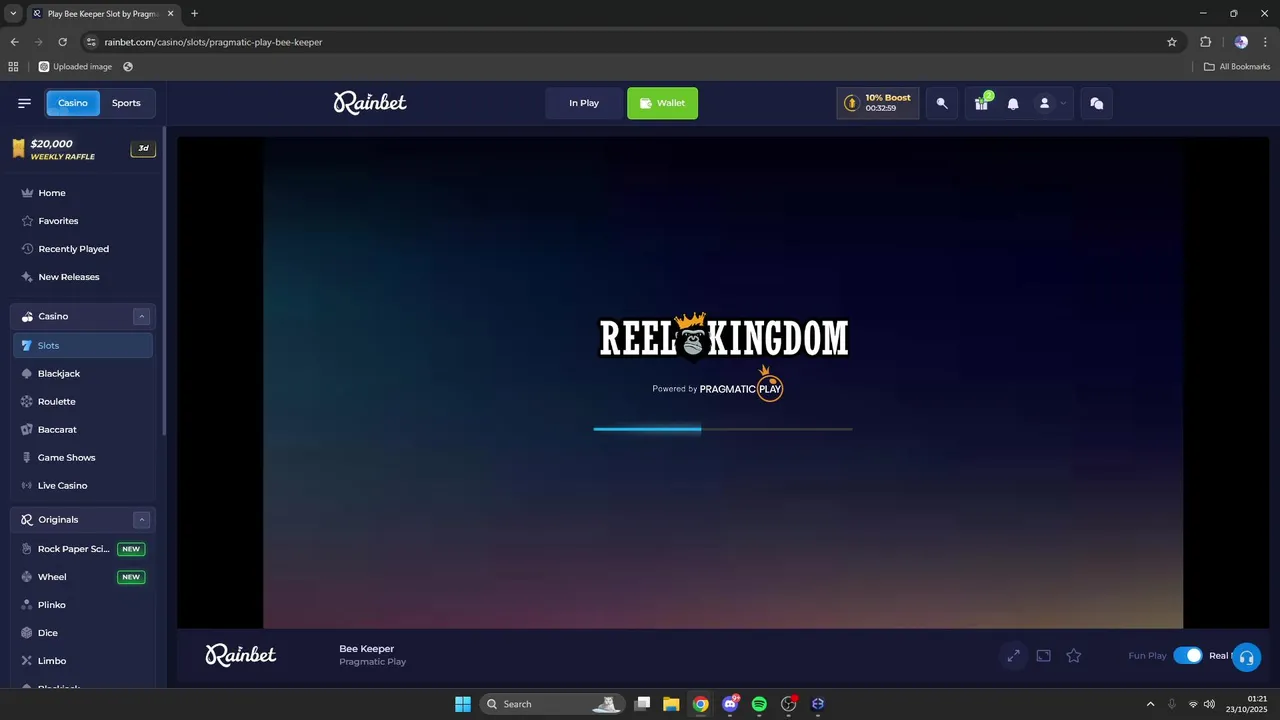The width and height of the screenshot is (1280, 720).
Task: Reload the page in Chrome
Action: pos(62,42)
